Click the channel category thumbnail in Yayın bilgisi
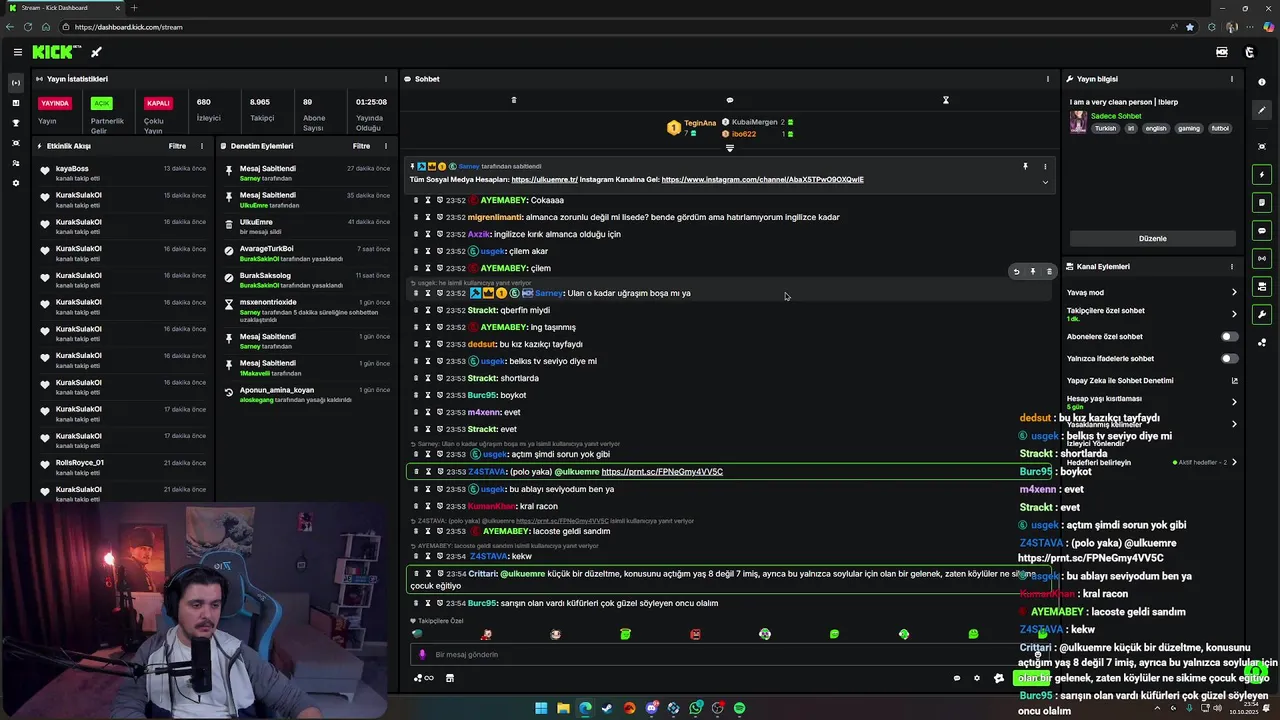The width and height of the screenshot is (1280, 720). point(1078,122)
